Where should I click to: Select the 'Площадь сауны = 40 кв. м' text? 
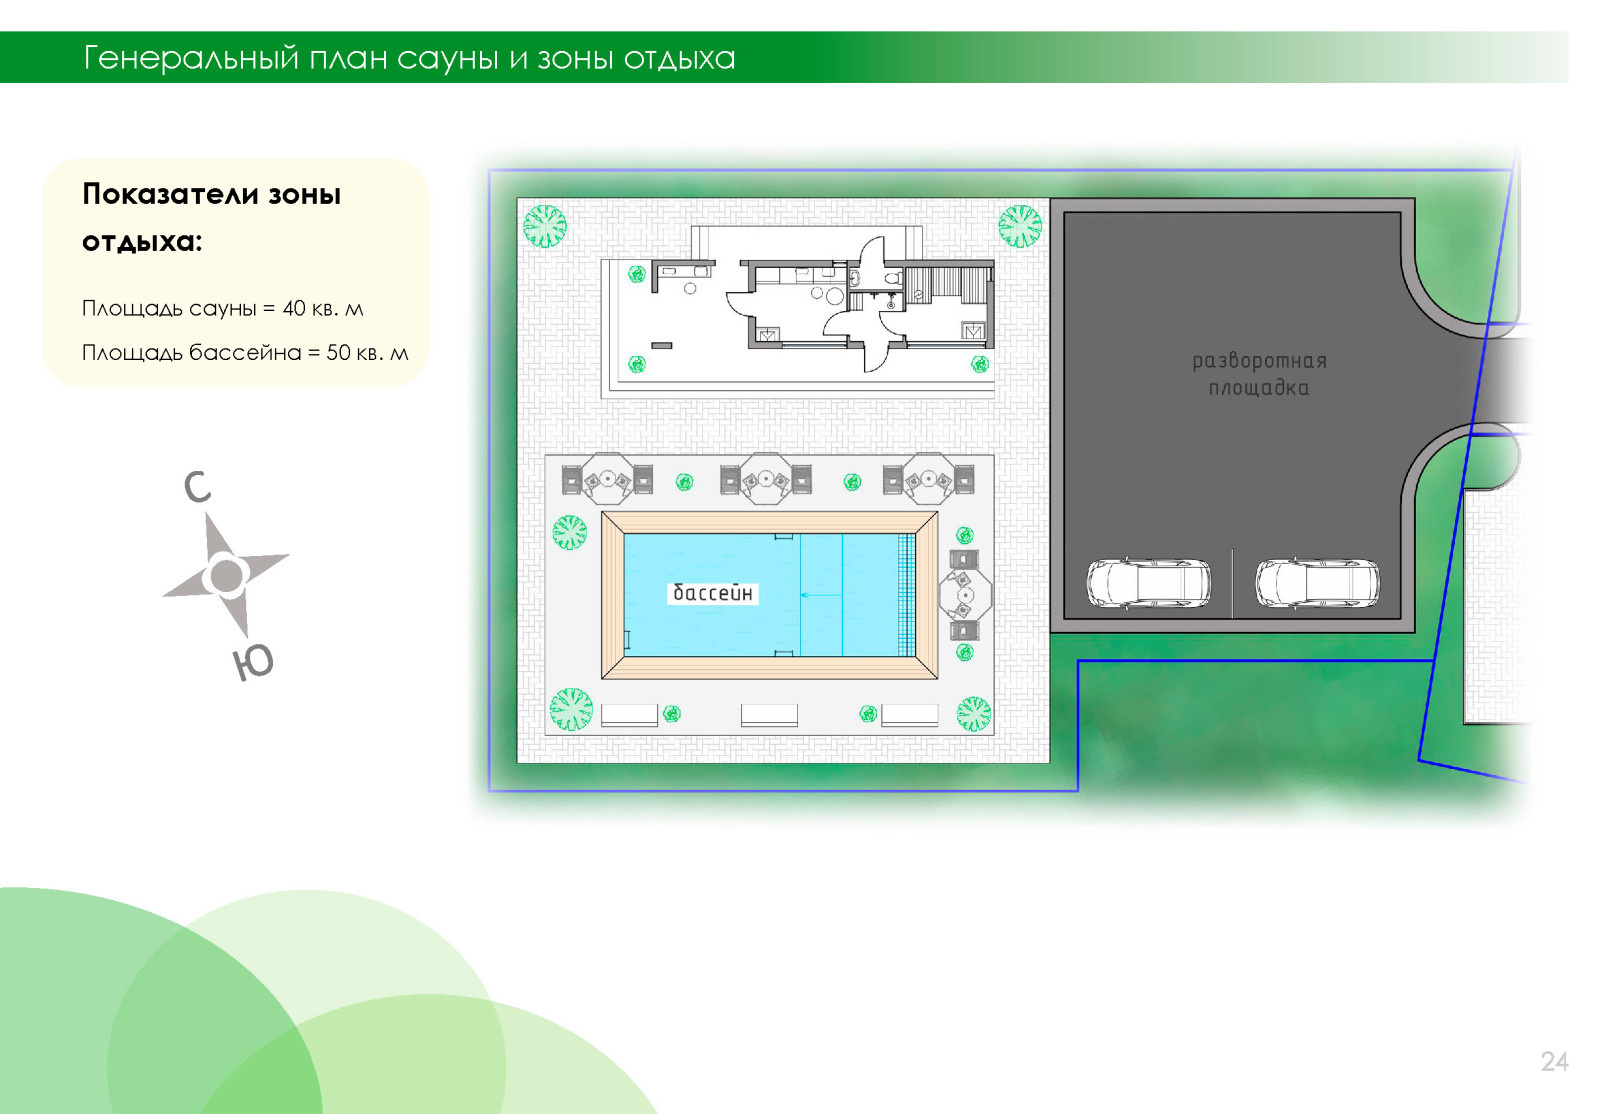coord(222,309)
